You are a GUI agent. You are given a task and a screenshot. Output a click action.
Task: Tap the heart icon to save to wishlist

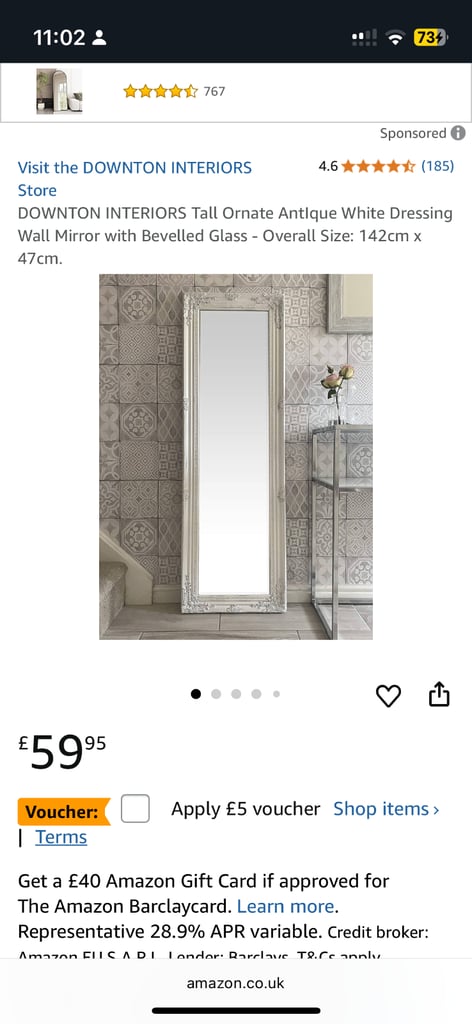pyautogui.click(x=388, y=696)
